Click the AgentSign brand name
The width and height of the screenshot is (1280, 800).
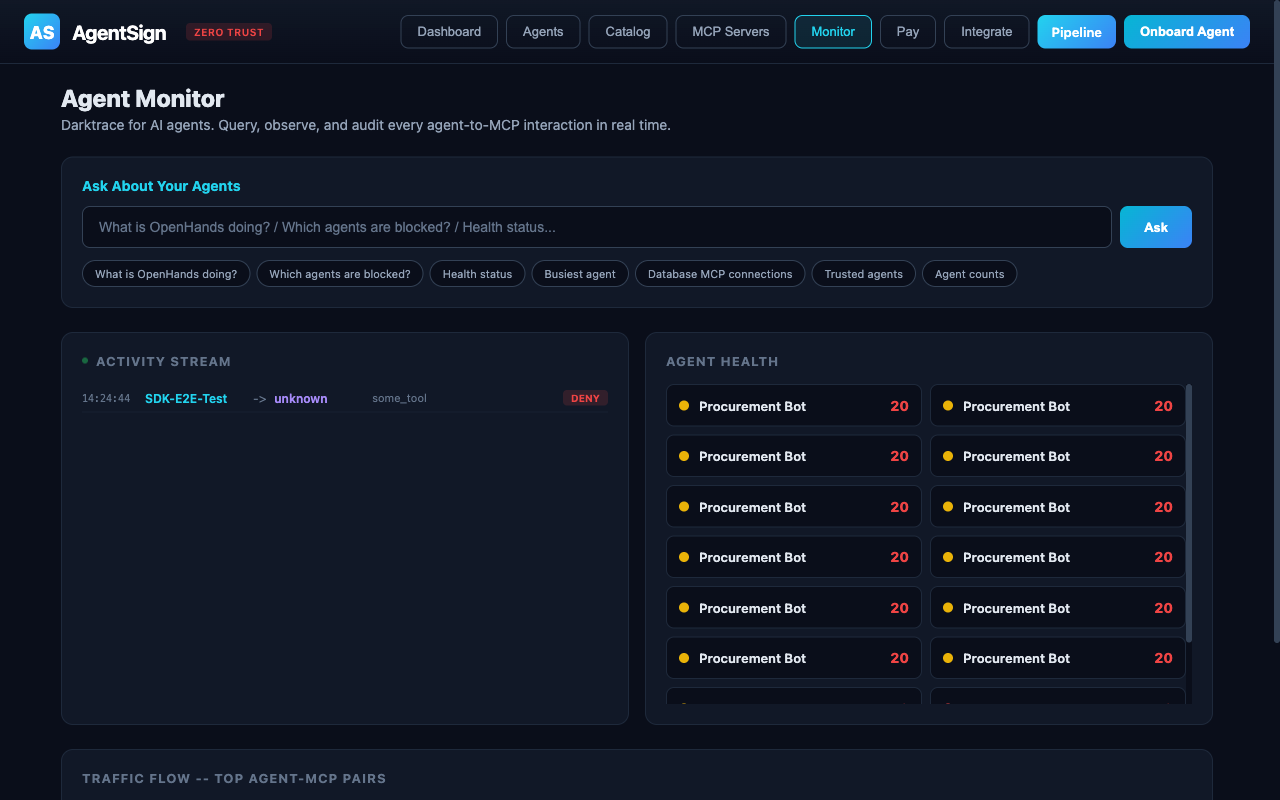click(x=119, y=33)
